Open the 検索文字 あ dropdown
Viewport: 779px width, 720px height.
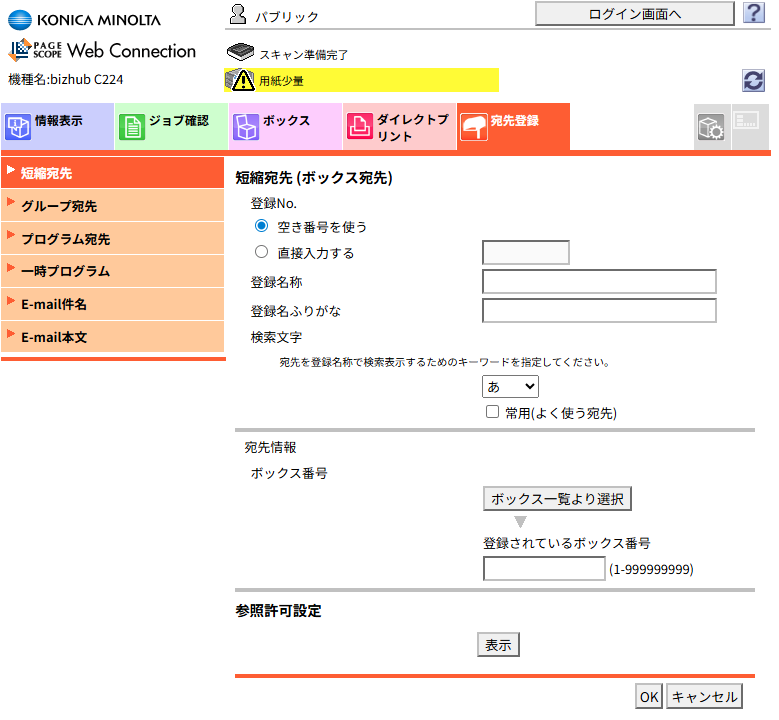[510, 387]
